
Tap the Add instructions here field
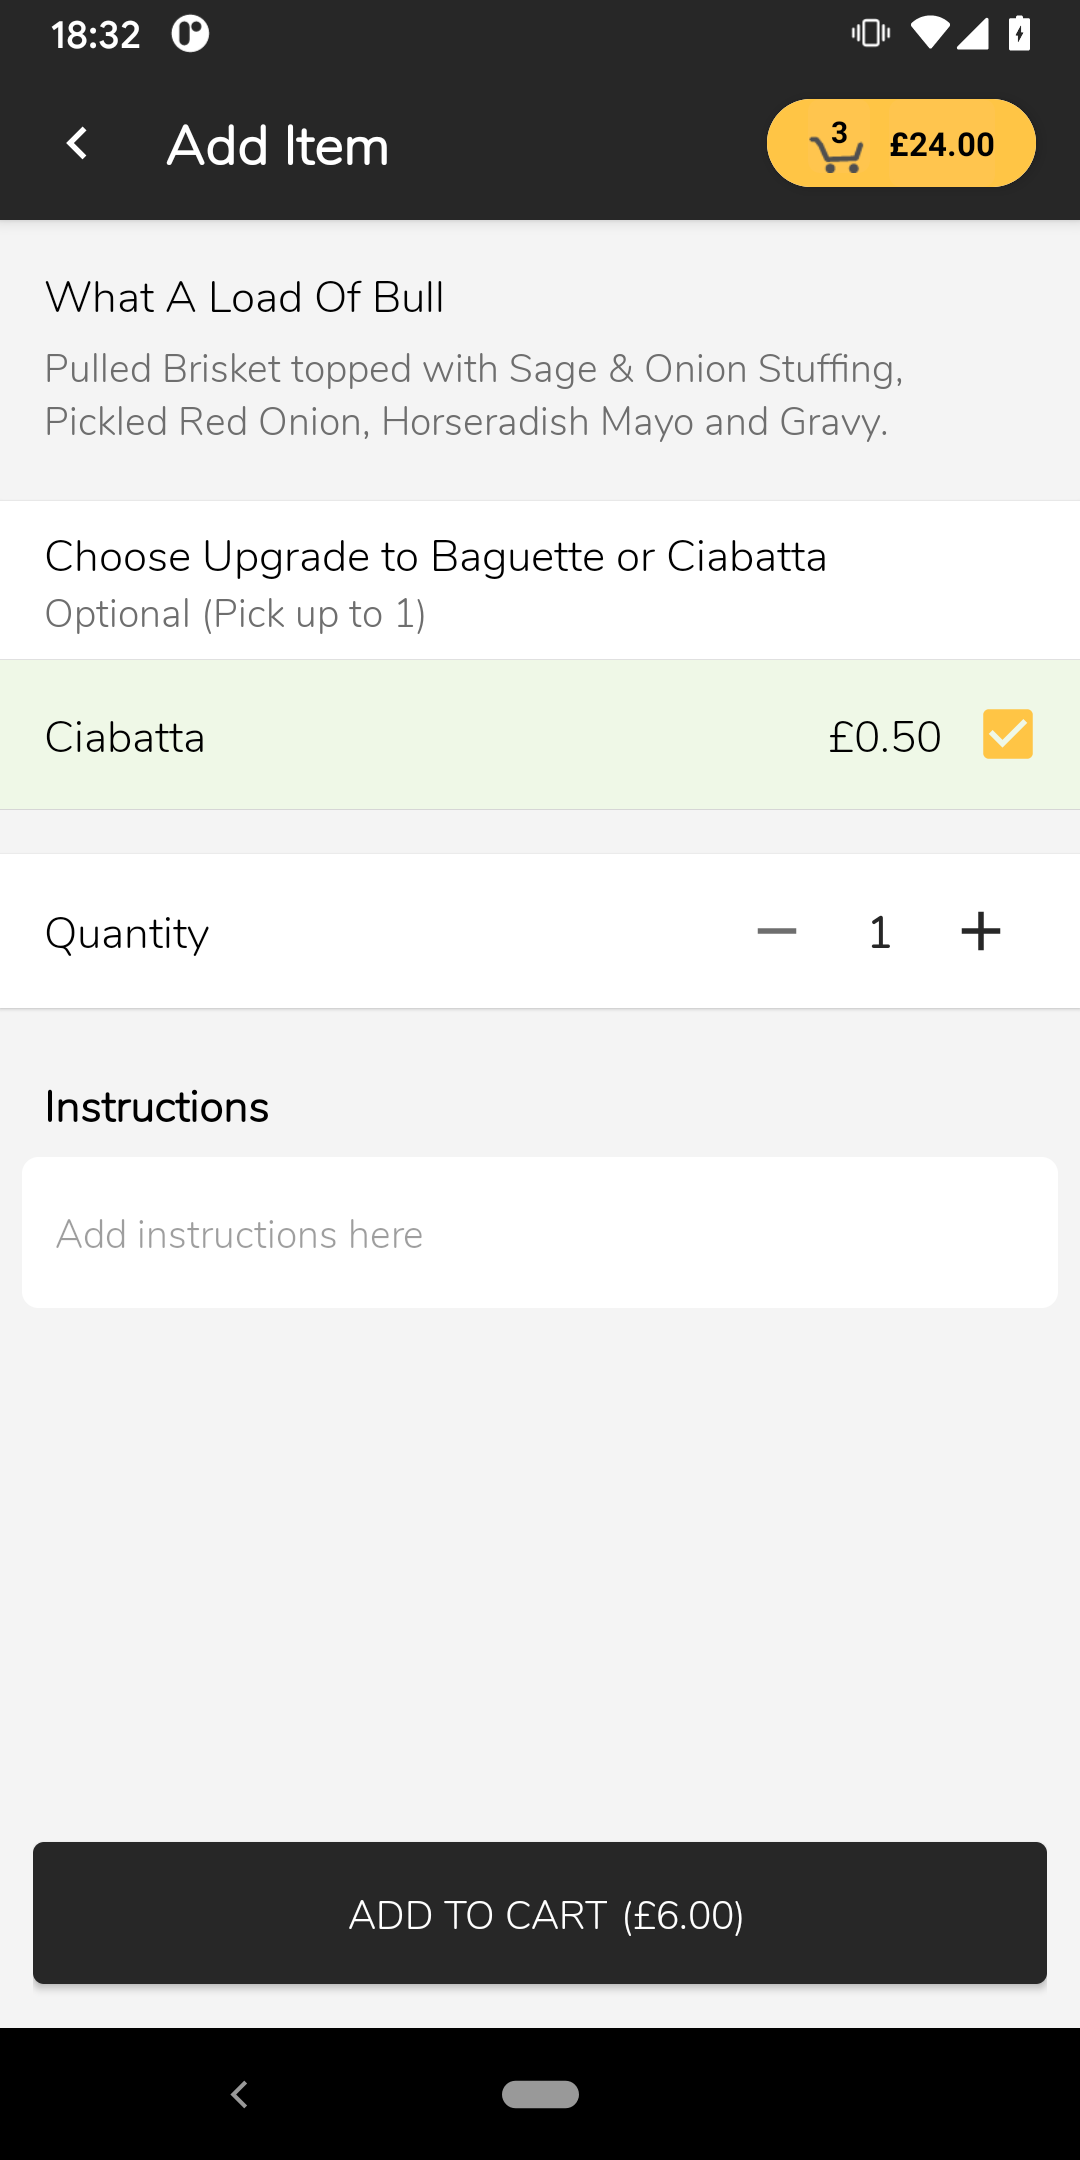[x=540, y=1233]
